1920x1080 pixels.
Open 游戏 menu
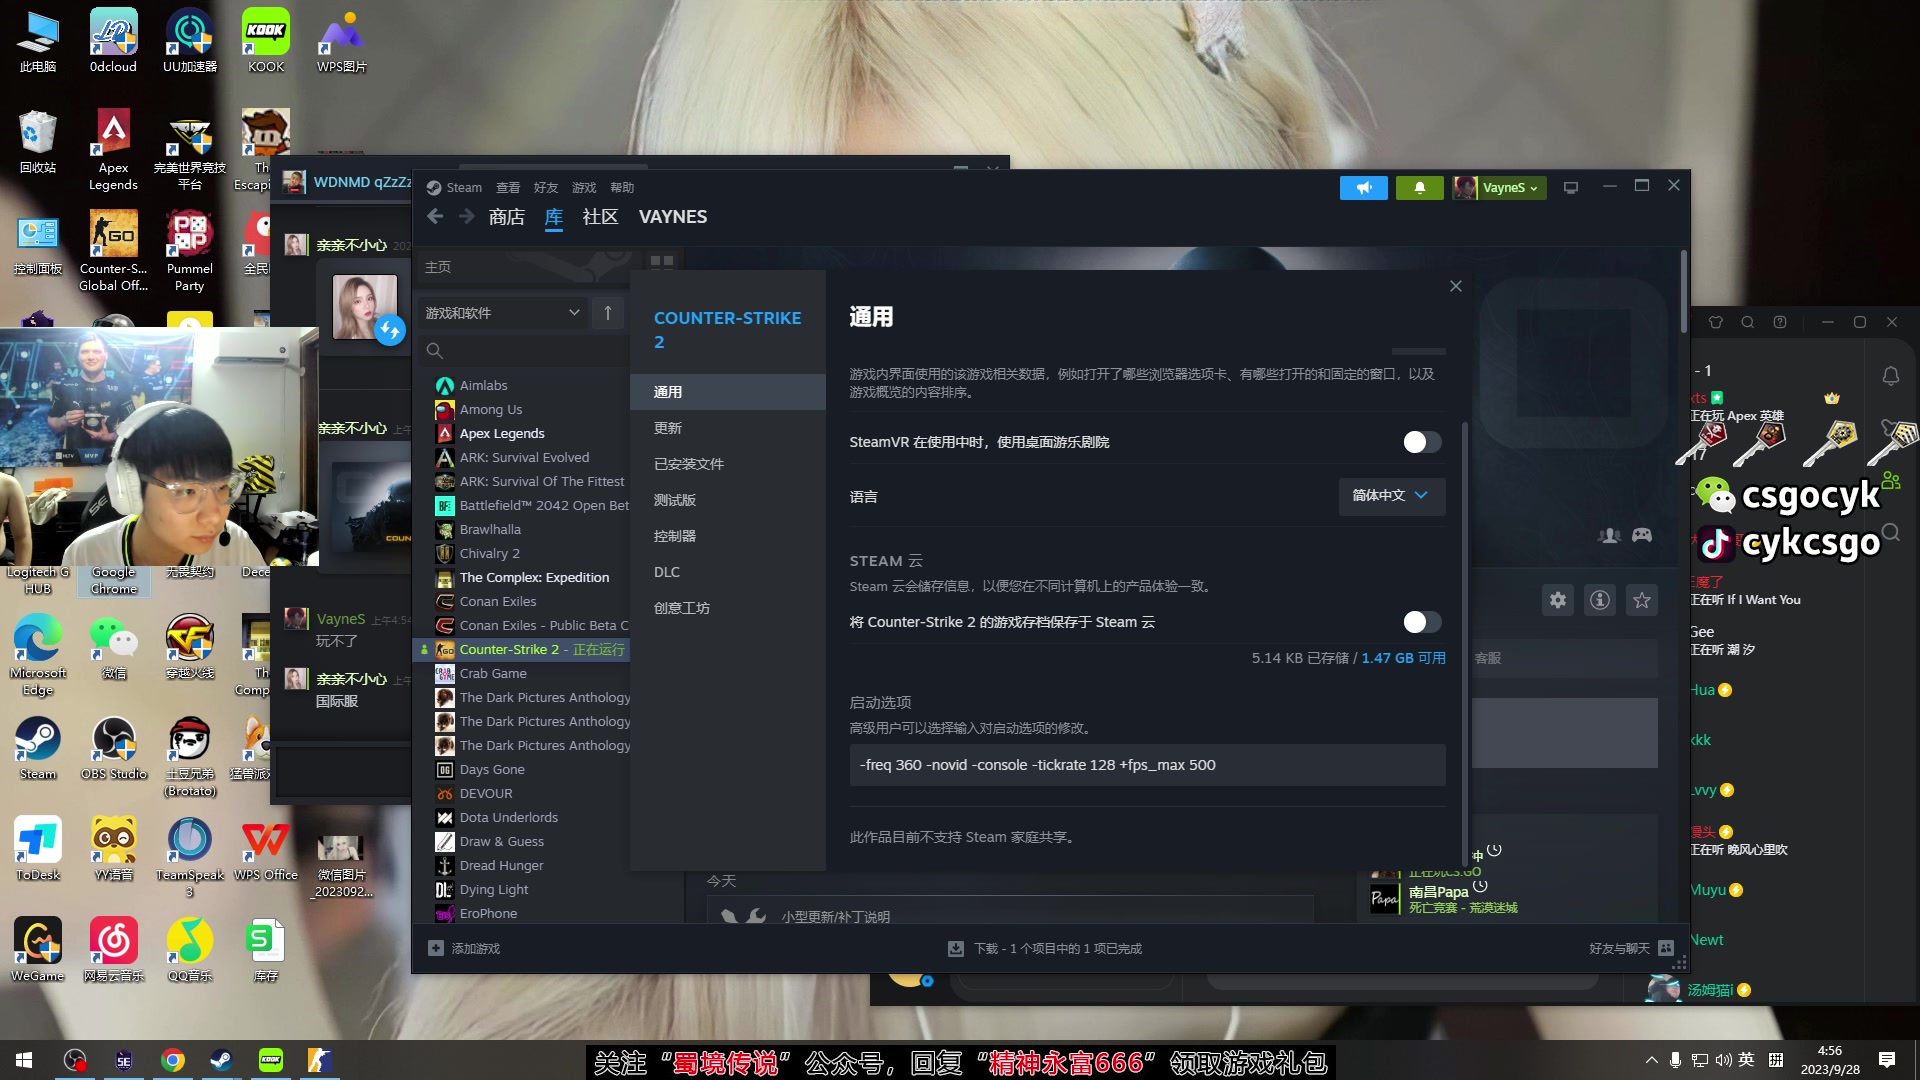(584, 188)
